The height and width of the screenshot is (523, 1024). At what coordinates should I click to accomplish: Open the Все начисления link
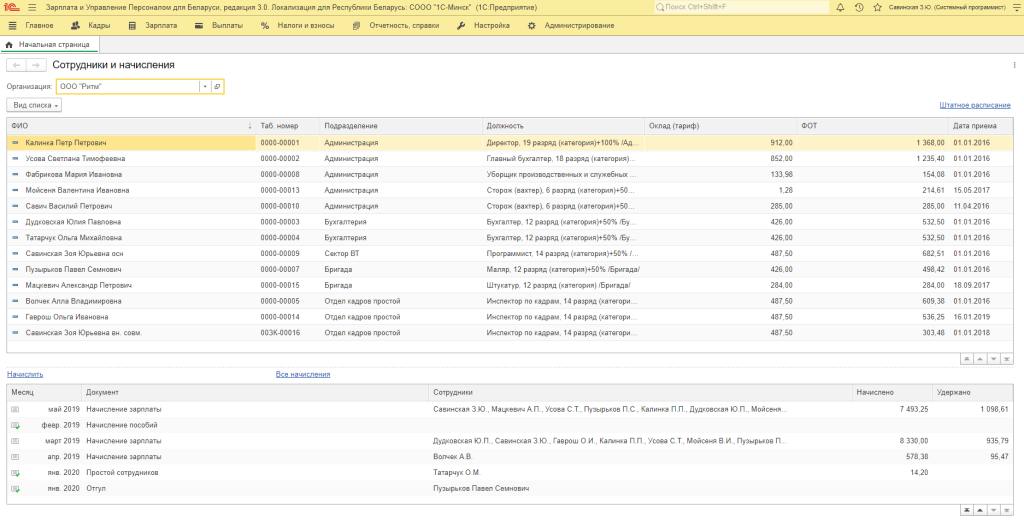[303, 374]
